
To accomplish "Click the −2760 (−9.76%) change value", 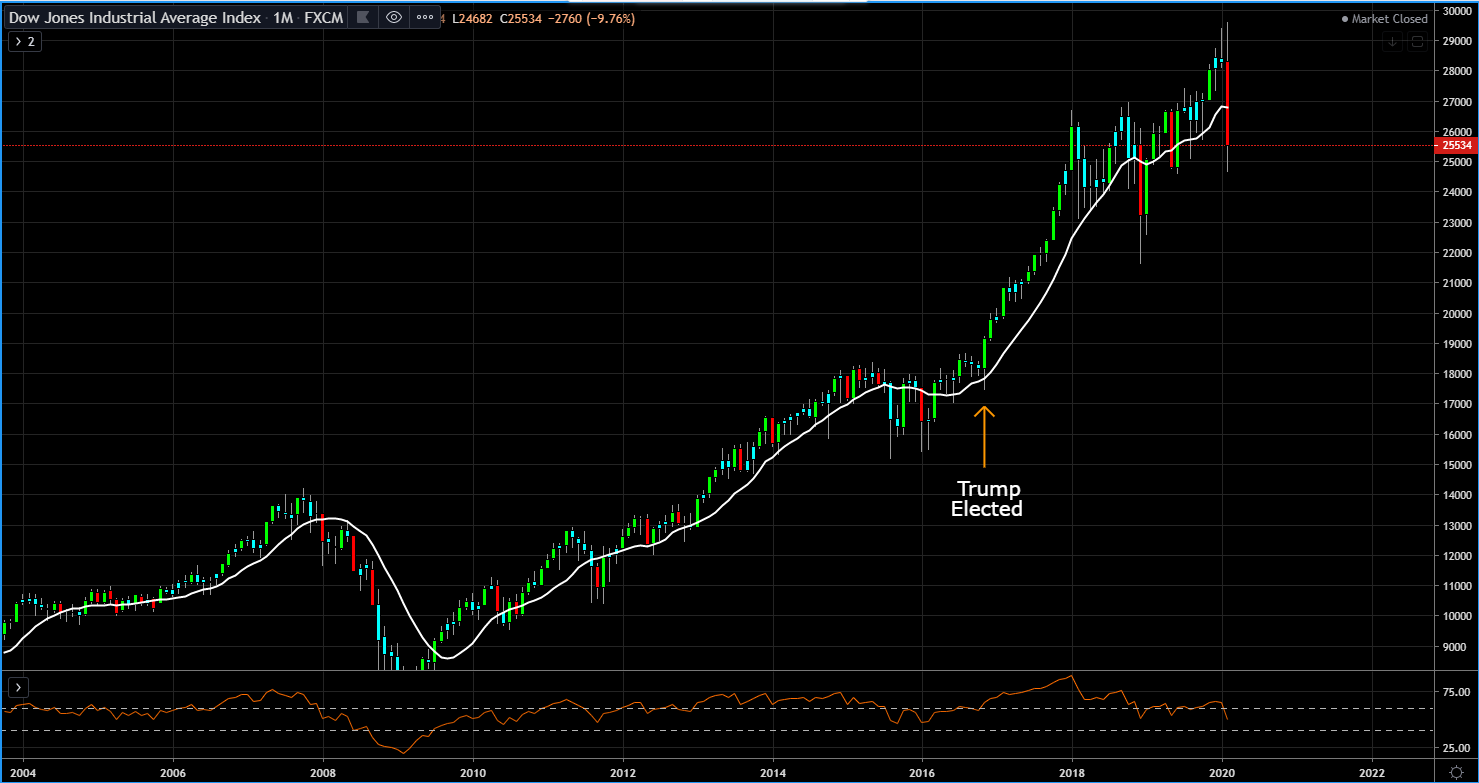I will pyautogui.click(x=593, y=19).
